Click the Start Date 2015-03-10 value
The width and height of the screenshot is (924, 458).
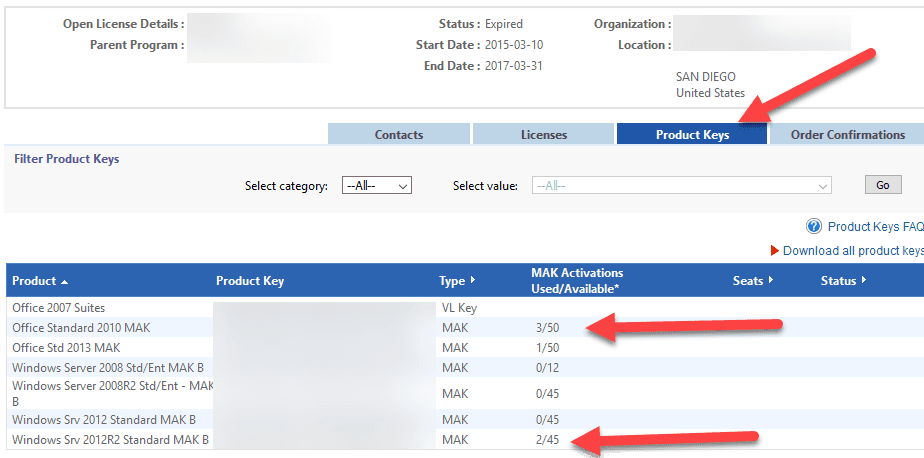click(x=514, y=45)
